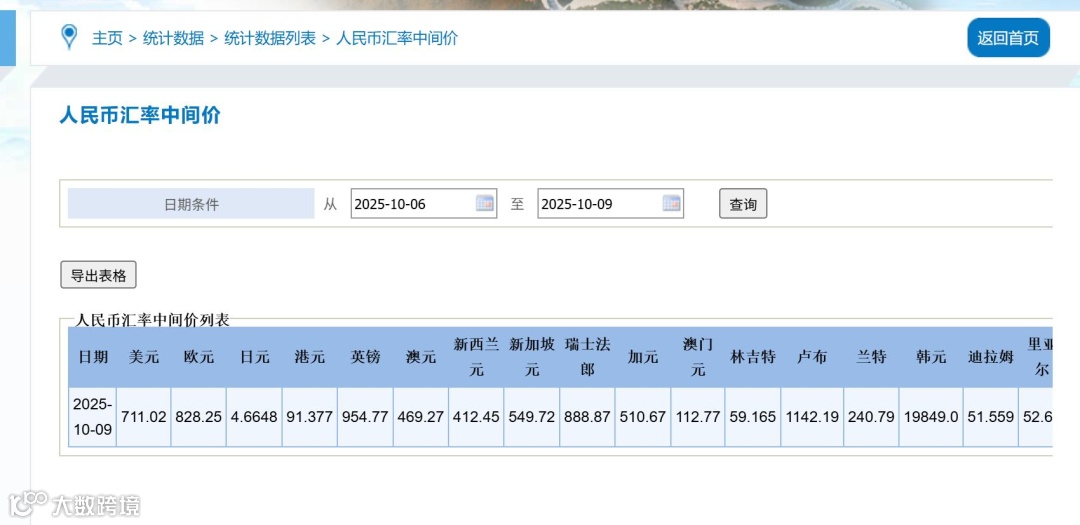Select the CAD value 510.67
The image size is (1080, 525).
643,417
